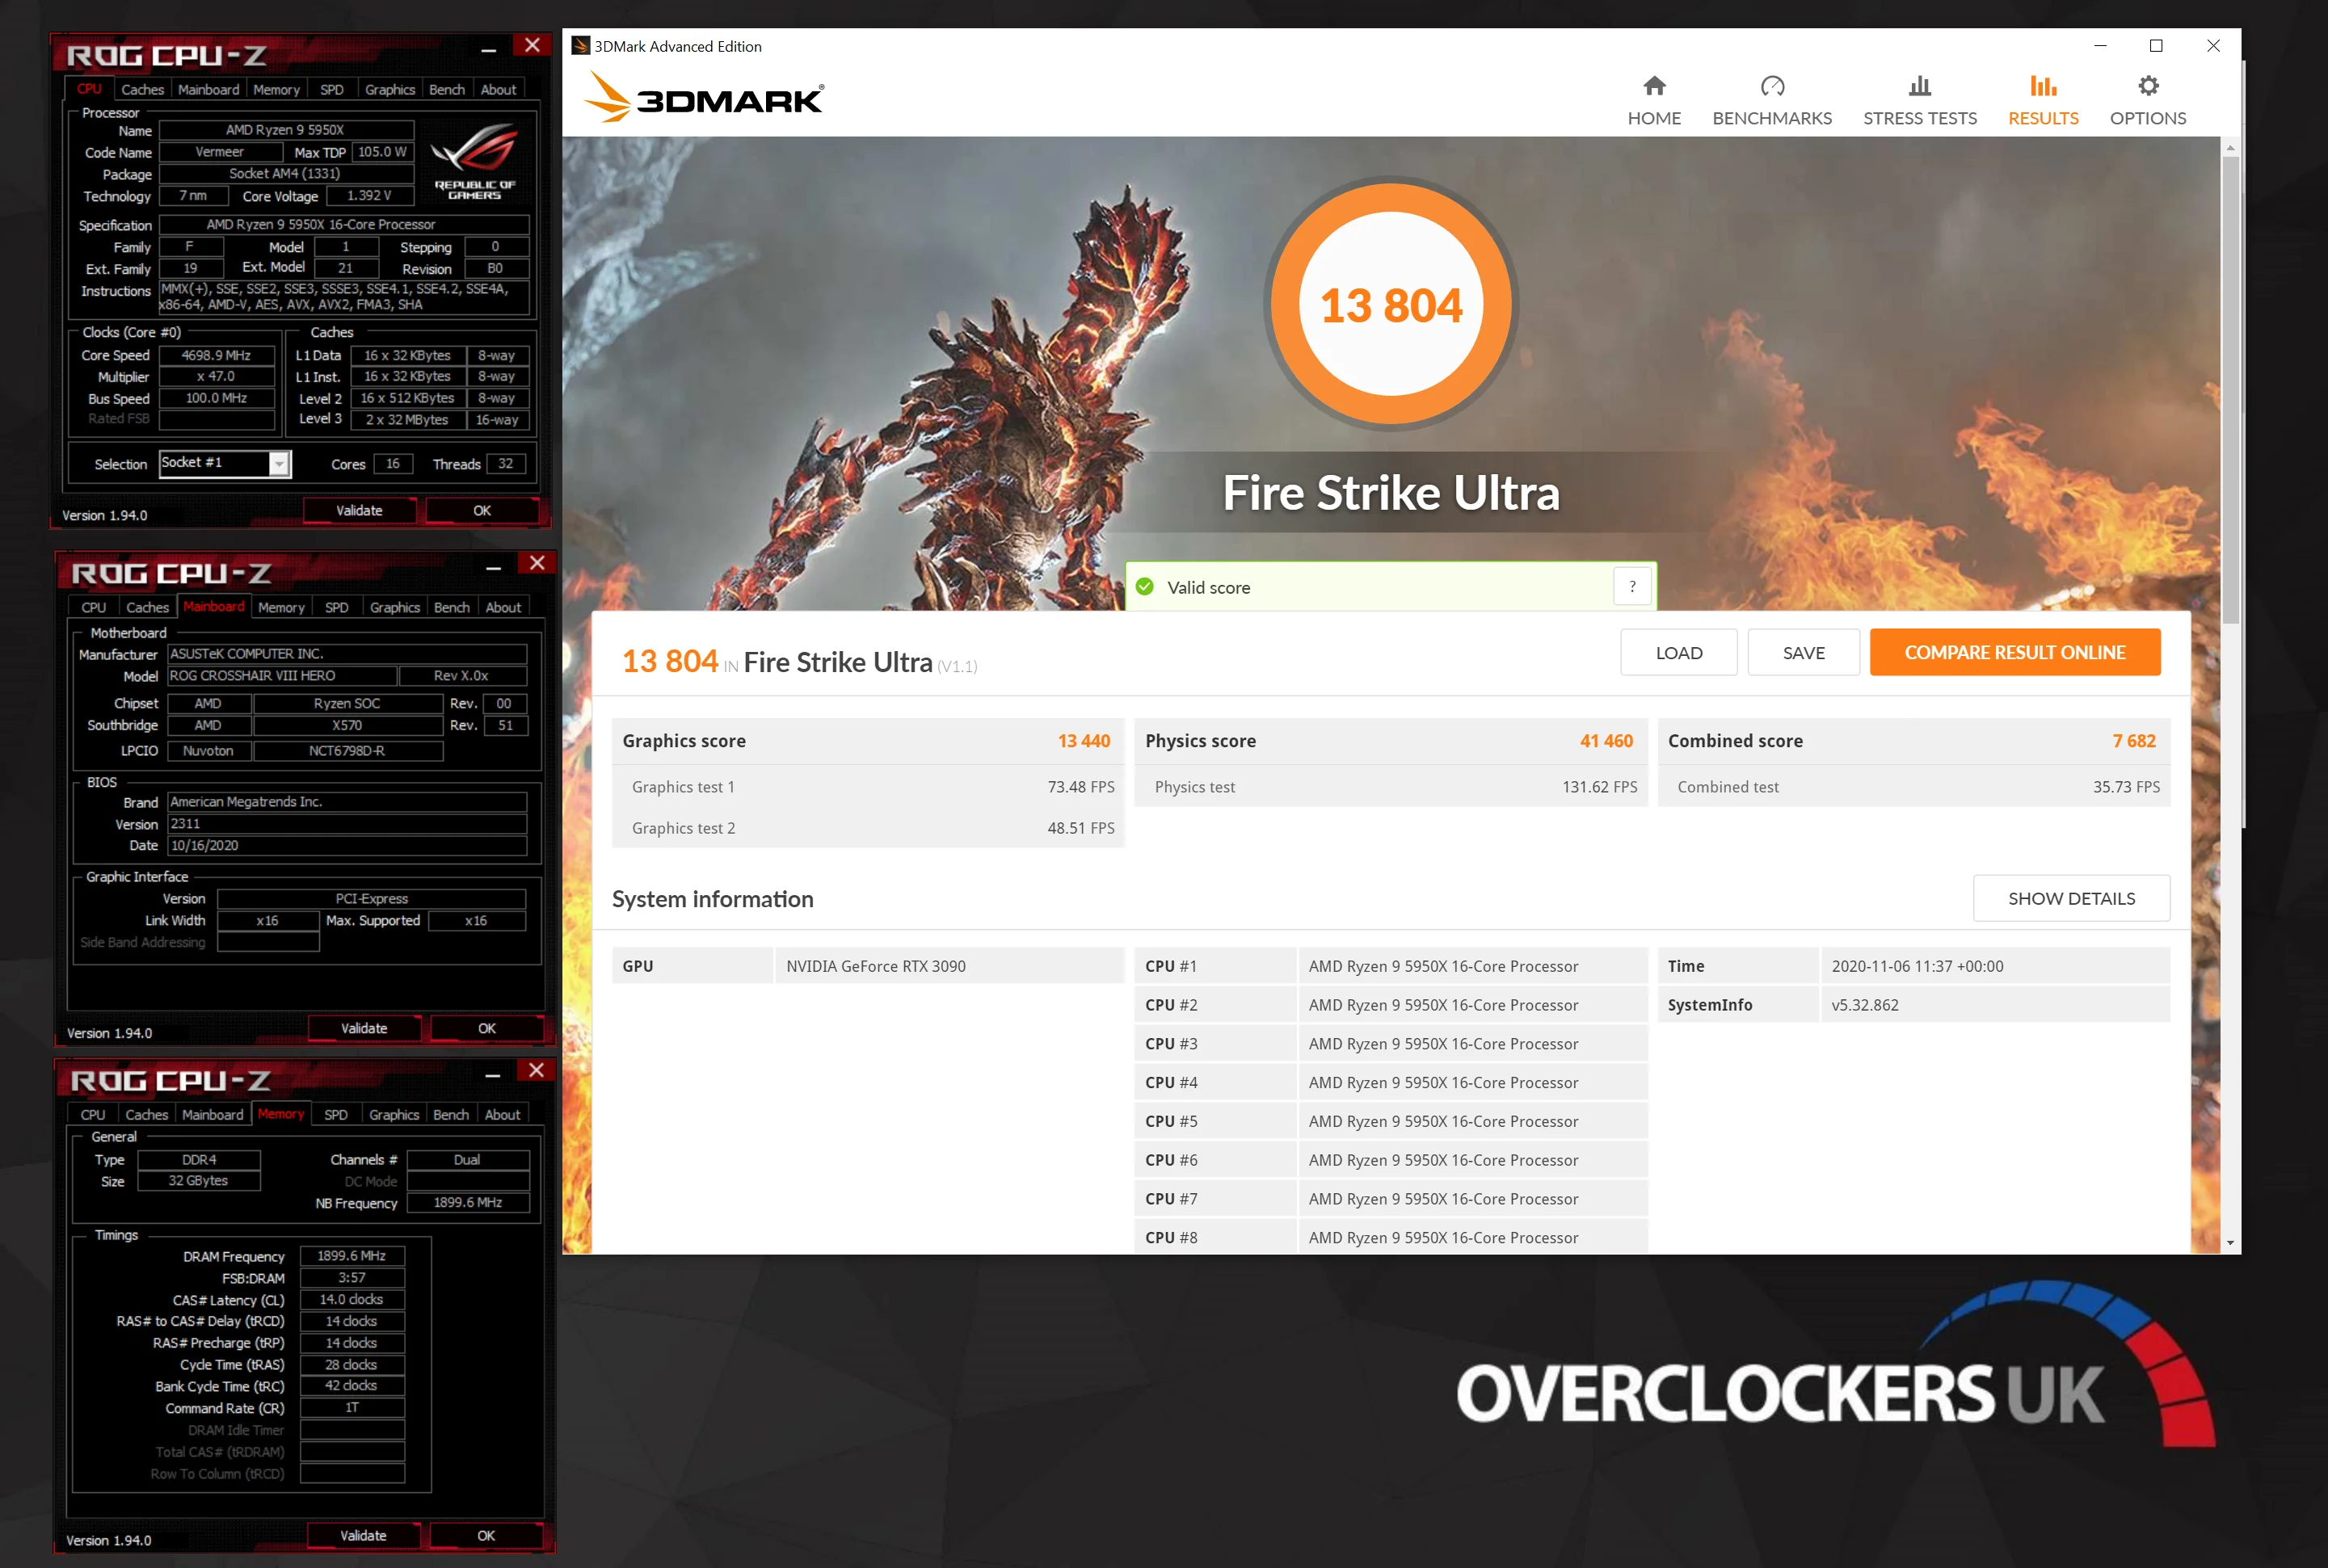Go to 3DMark Benchmarks
The image size is (2328, 1568).
tap(1772, 100)
